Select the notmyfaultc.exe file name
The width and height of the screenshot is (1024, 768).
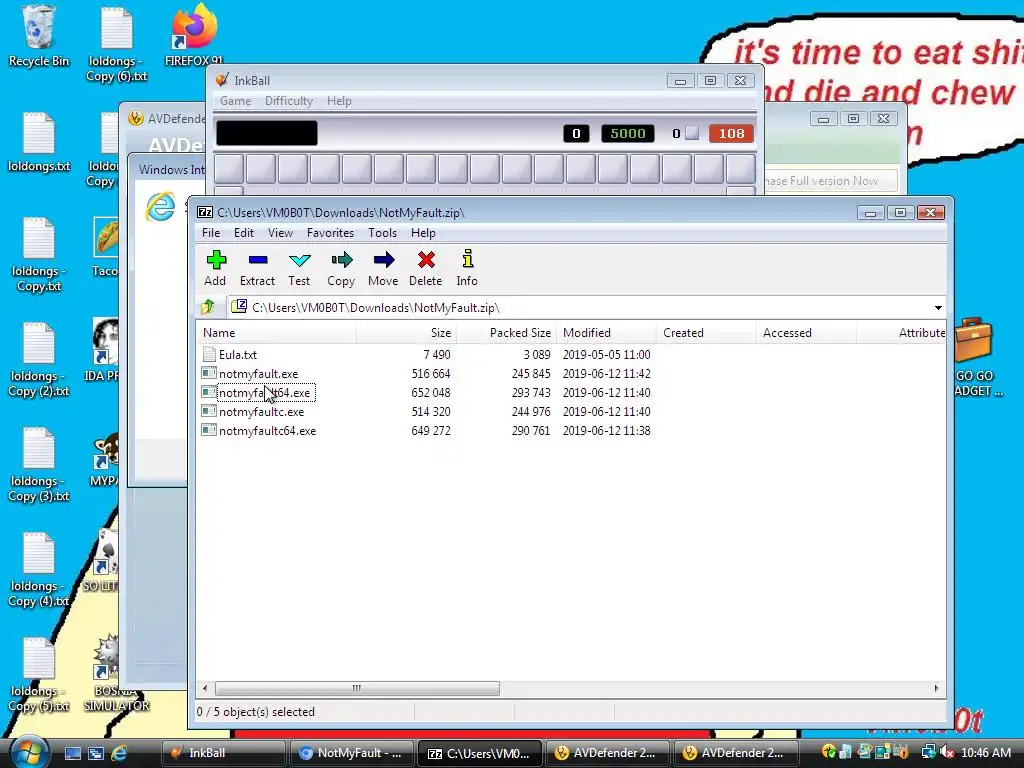click(261, 411)
